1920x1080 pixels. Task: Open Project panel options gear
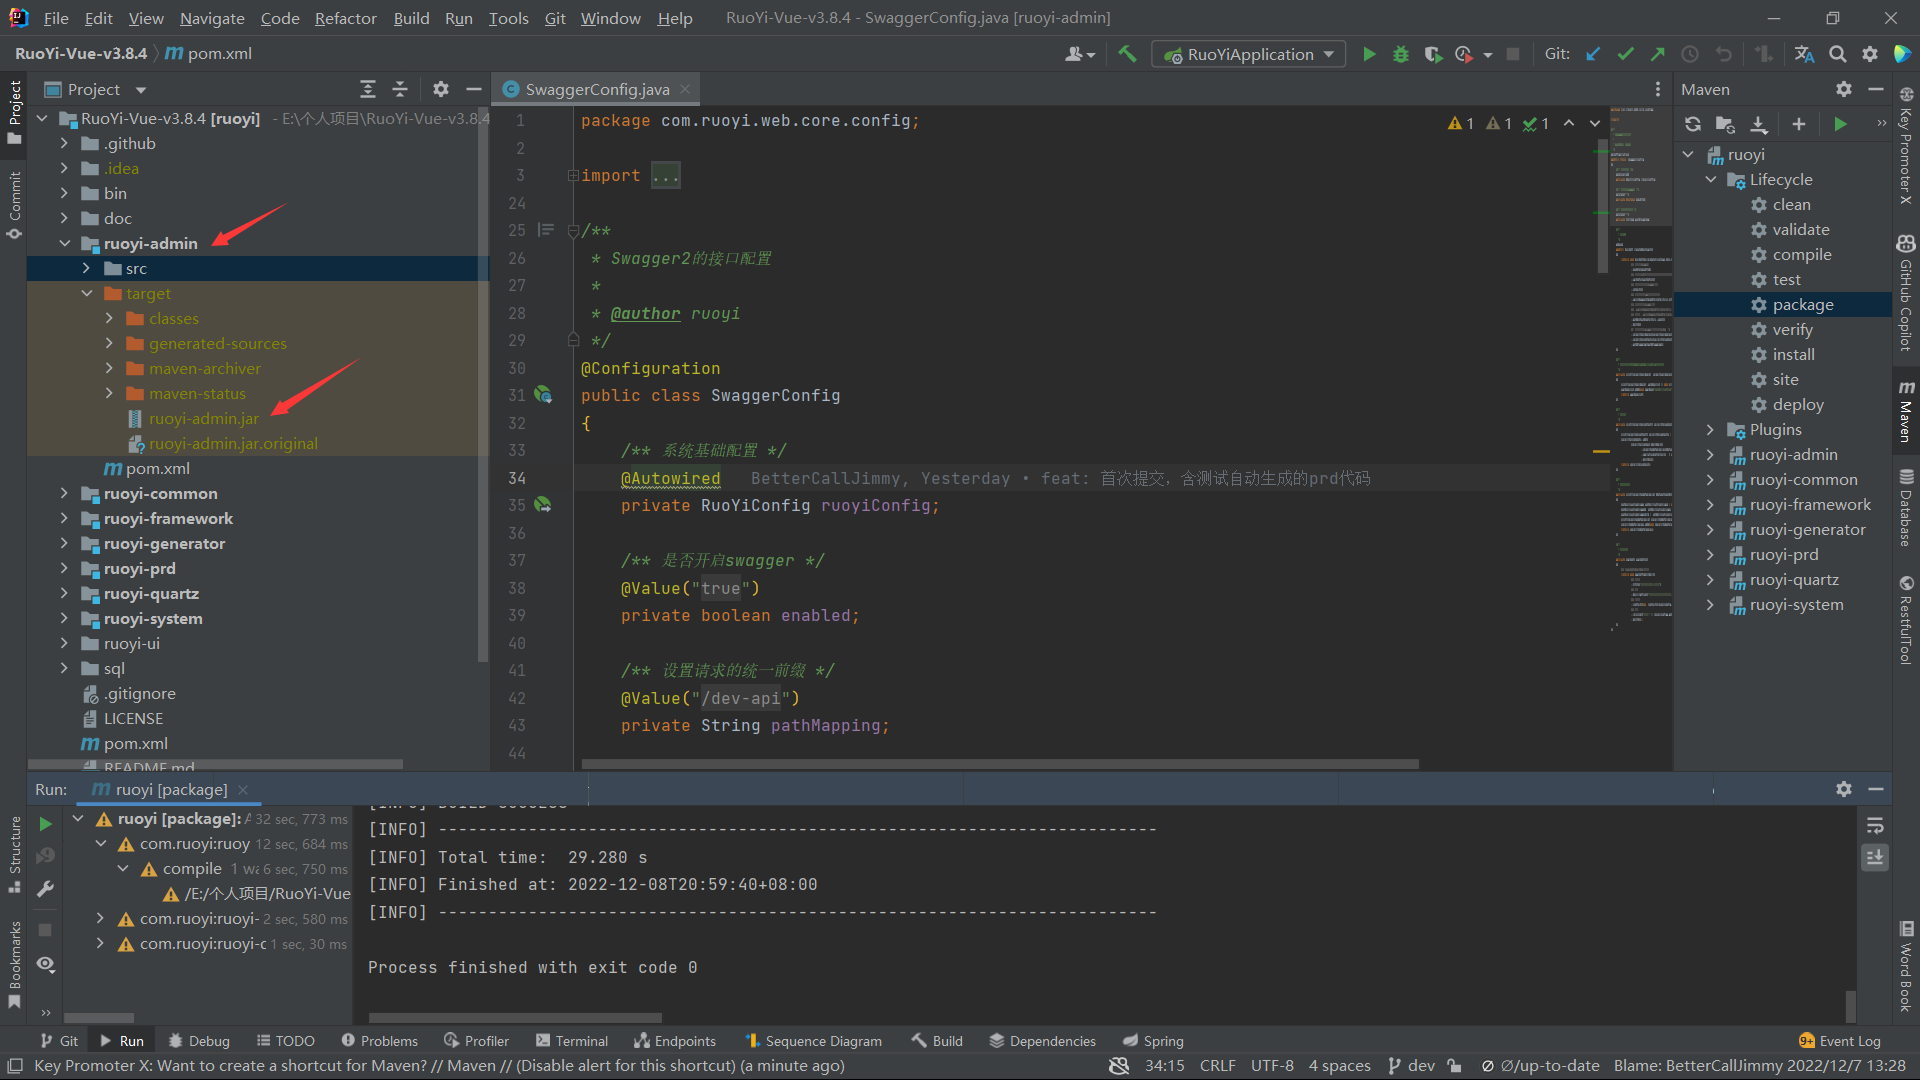pyautogui.click(x=441, y=89)
